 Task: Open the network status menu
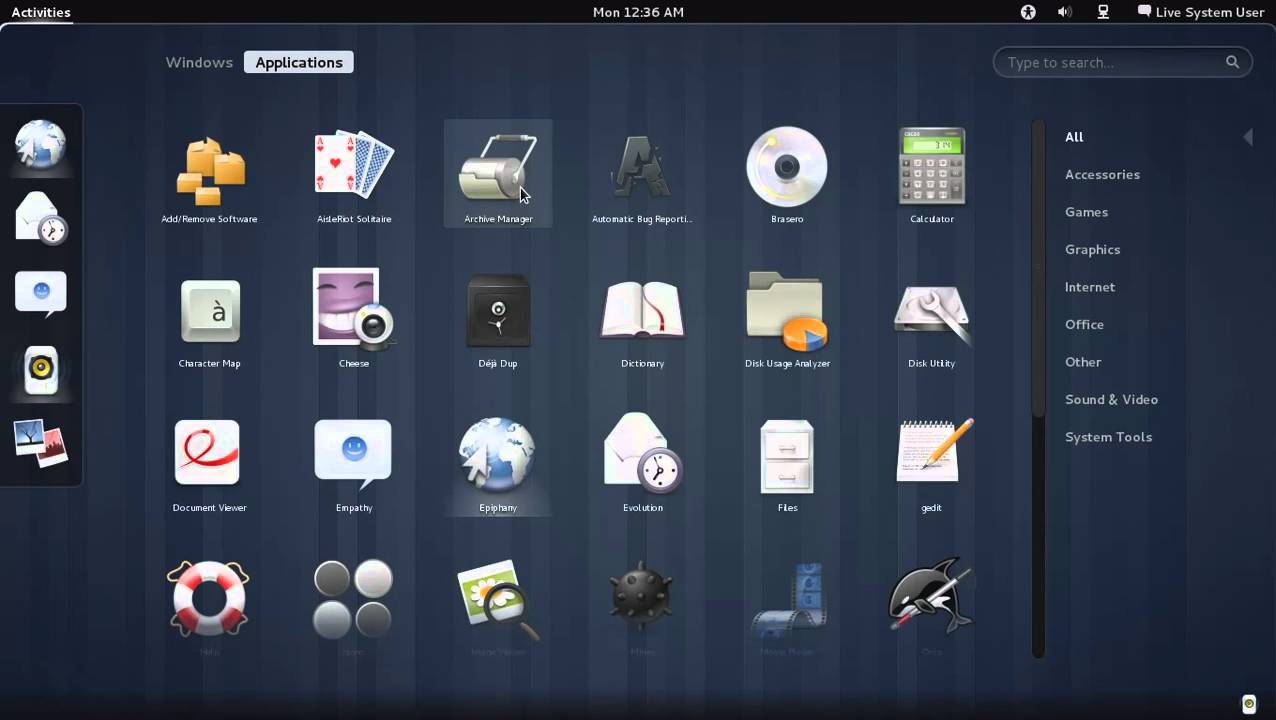(x=1103, y=12)
